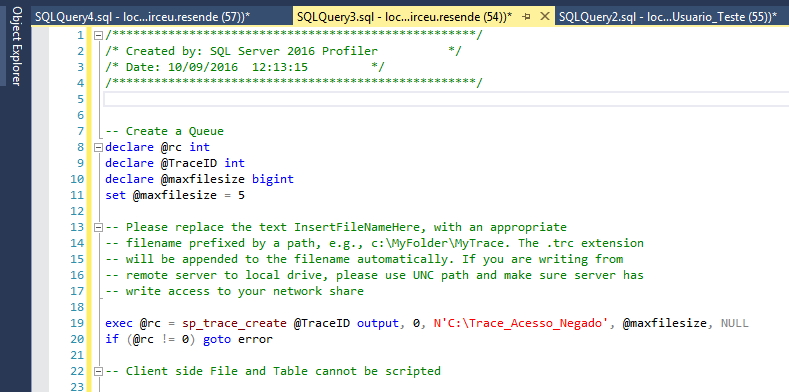Click the '-- Create a Queue' comment
The height and width of the screenshot is (392, 789).
165,131
